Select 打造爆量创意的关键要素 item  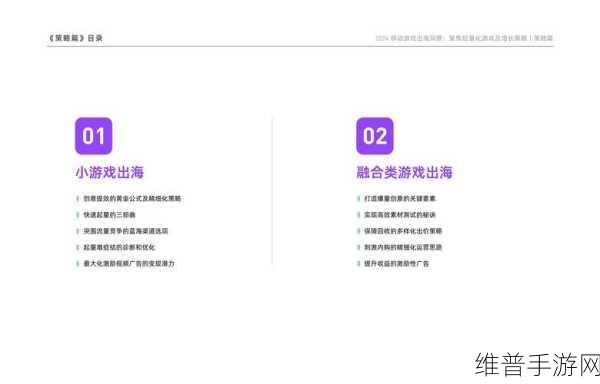[x=400, y=198]
